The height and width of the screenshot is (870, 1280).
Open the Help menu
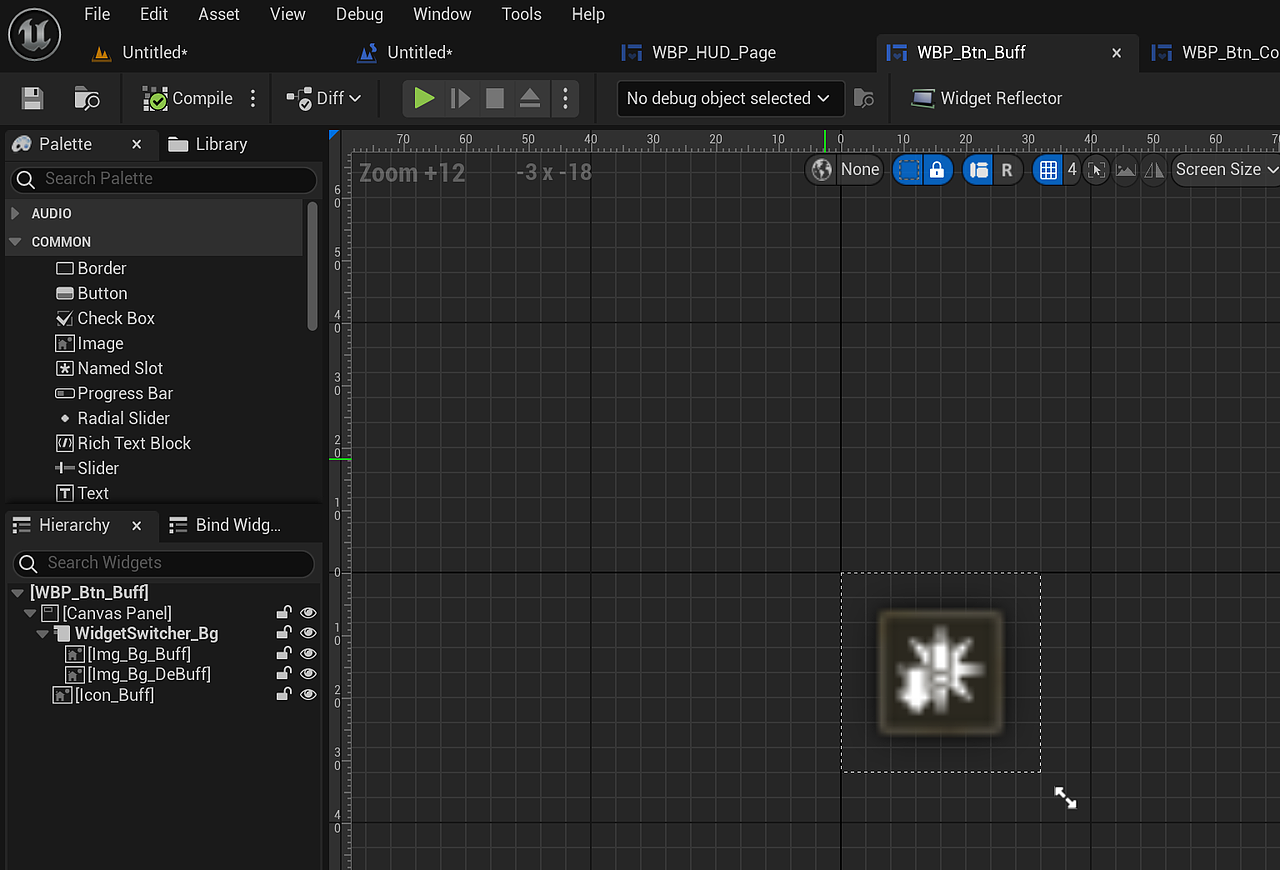(x=588, y=14)
